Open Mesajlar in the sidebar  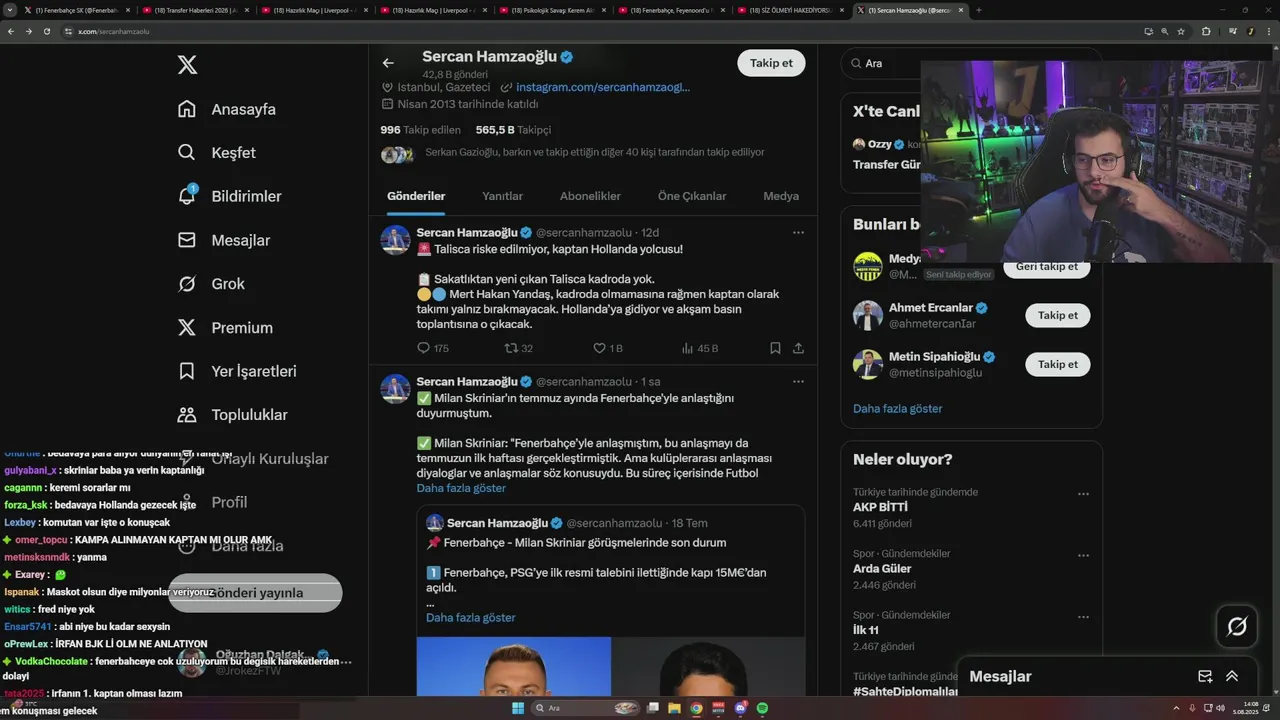[x=224, y=240]
